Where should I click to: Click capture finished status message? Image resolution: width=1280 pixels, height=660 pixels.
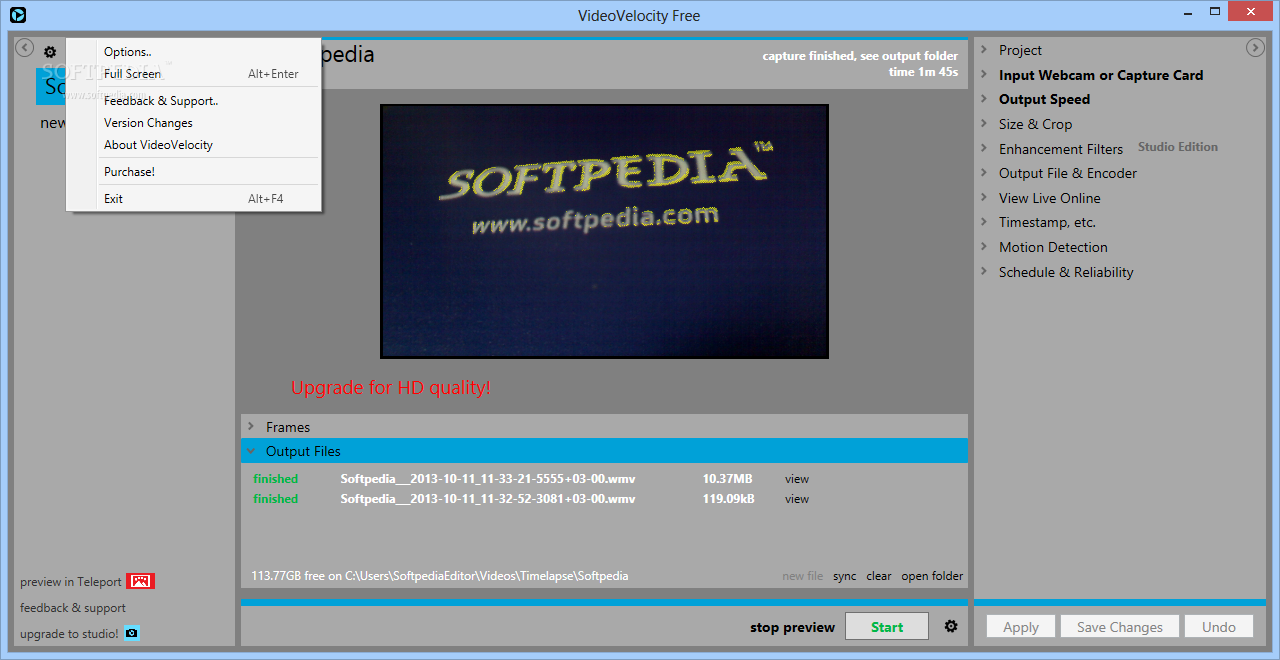pos(860,56)
